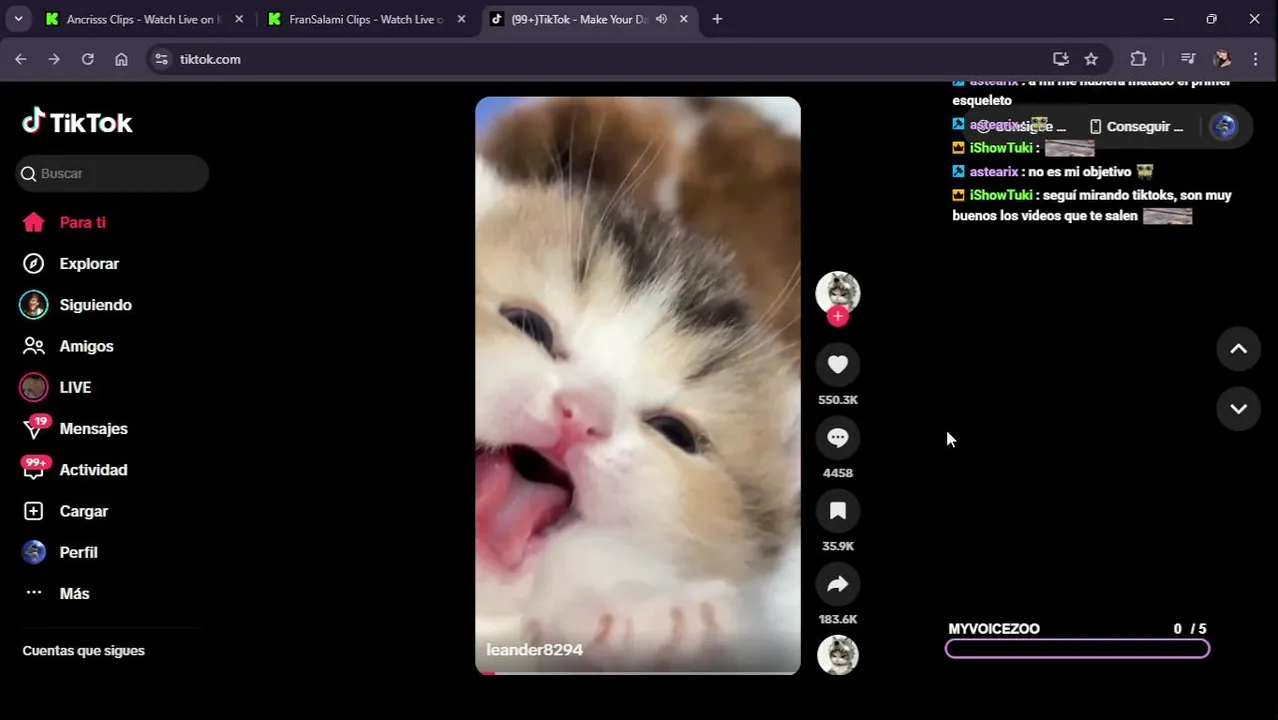Screen dimensions: 1278x720
Task: Focus the Buscar search field
Action: pyautogui.click(x=112, y=173)
